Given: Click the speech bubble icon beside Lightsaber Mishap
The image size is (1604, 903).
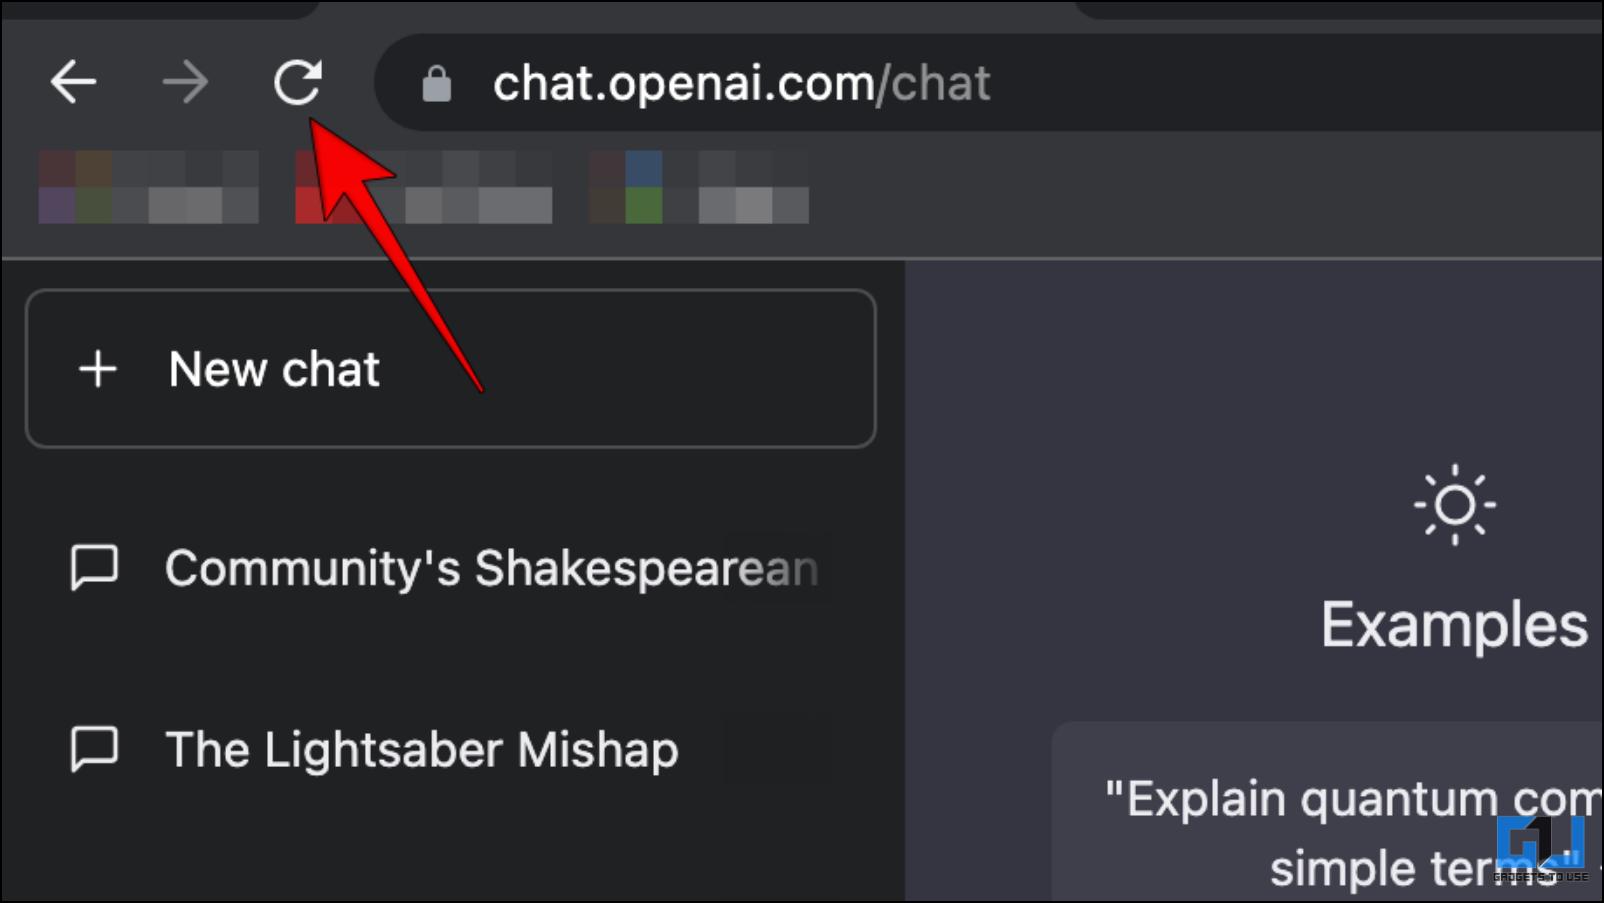Looking at the screenshot, I should pyautogui.click(x=94, y=749).
